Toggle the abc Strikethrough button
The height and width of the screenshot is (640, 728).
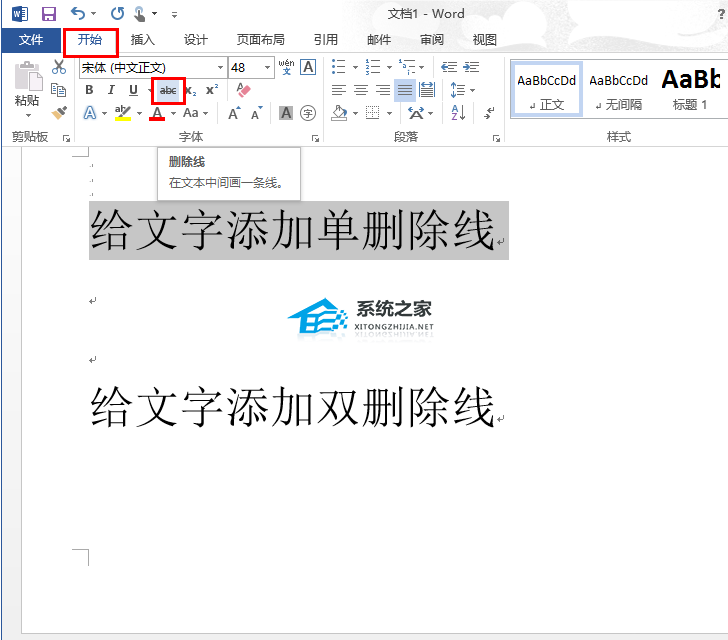coord(168,90)
